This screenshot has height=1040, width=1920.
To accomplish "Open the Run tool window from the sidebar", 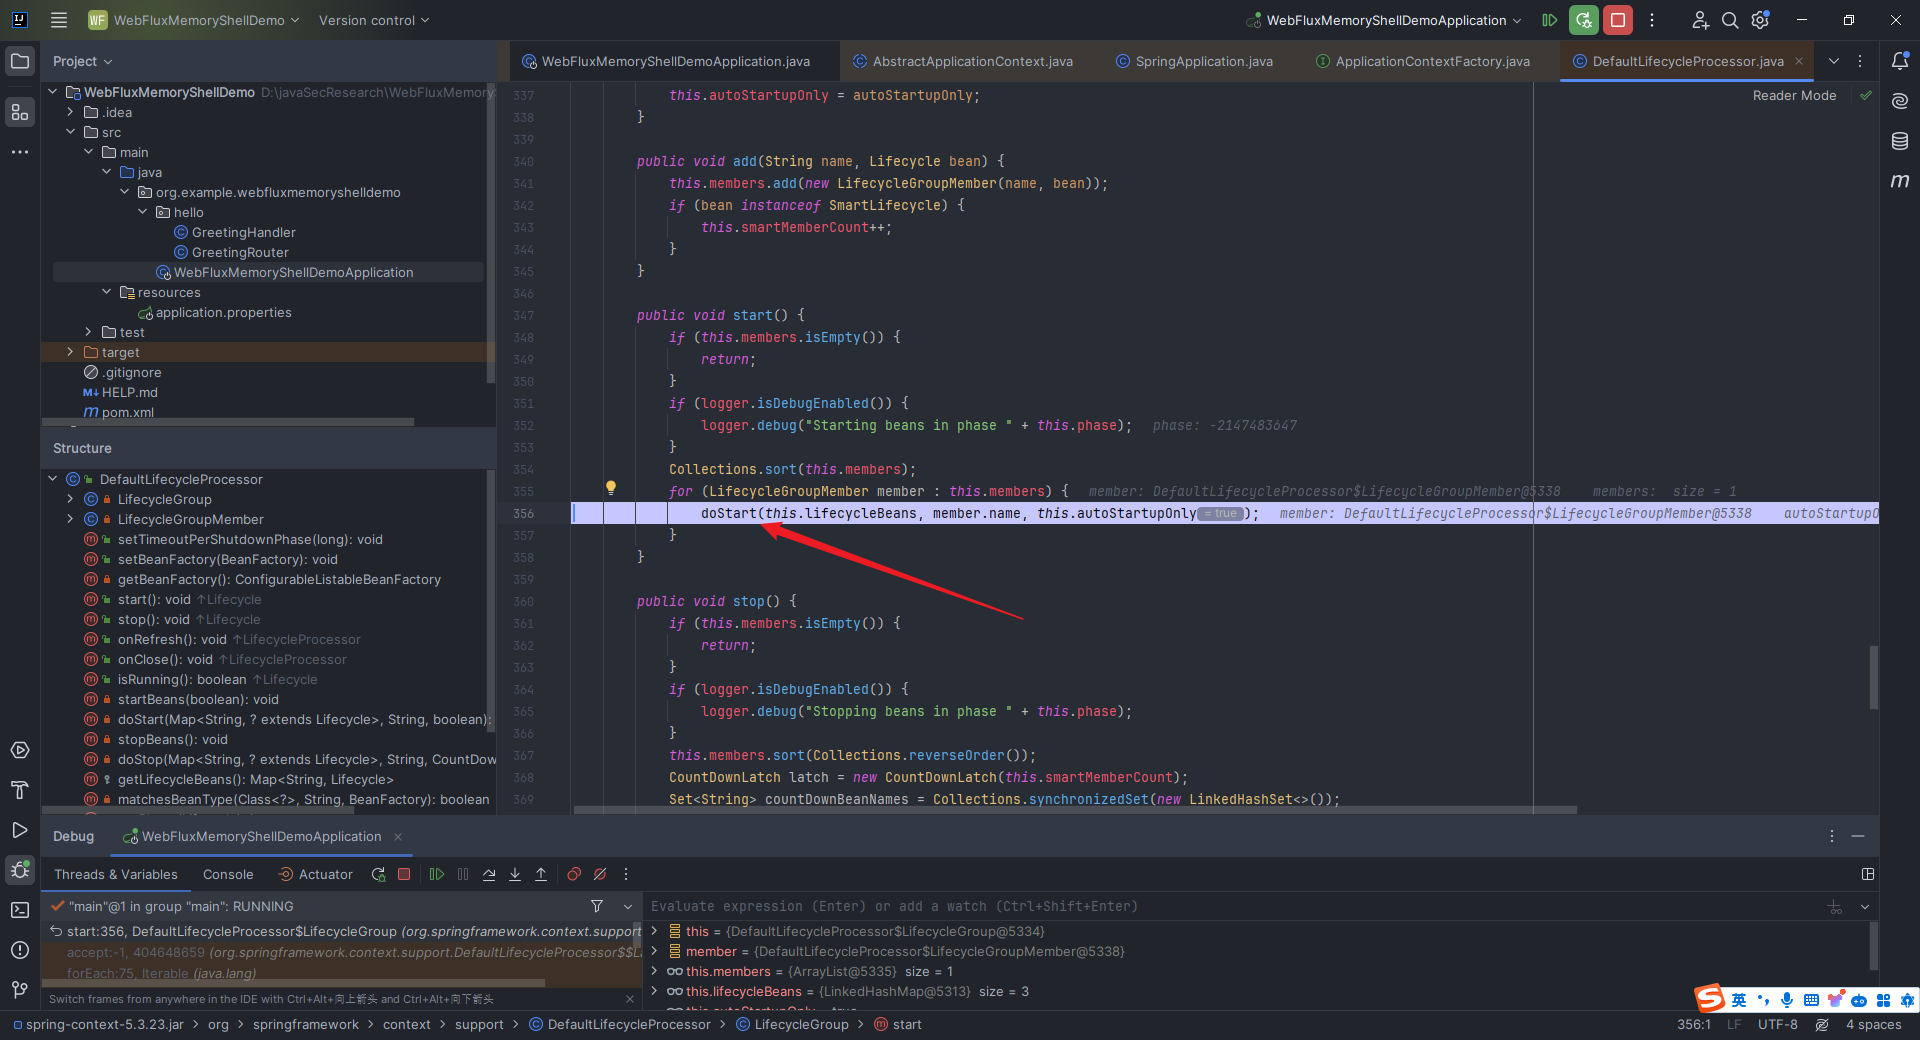I will click(x=20, y=830).
